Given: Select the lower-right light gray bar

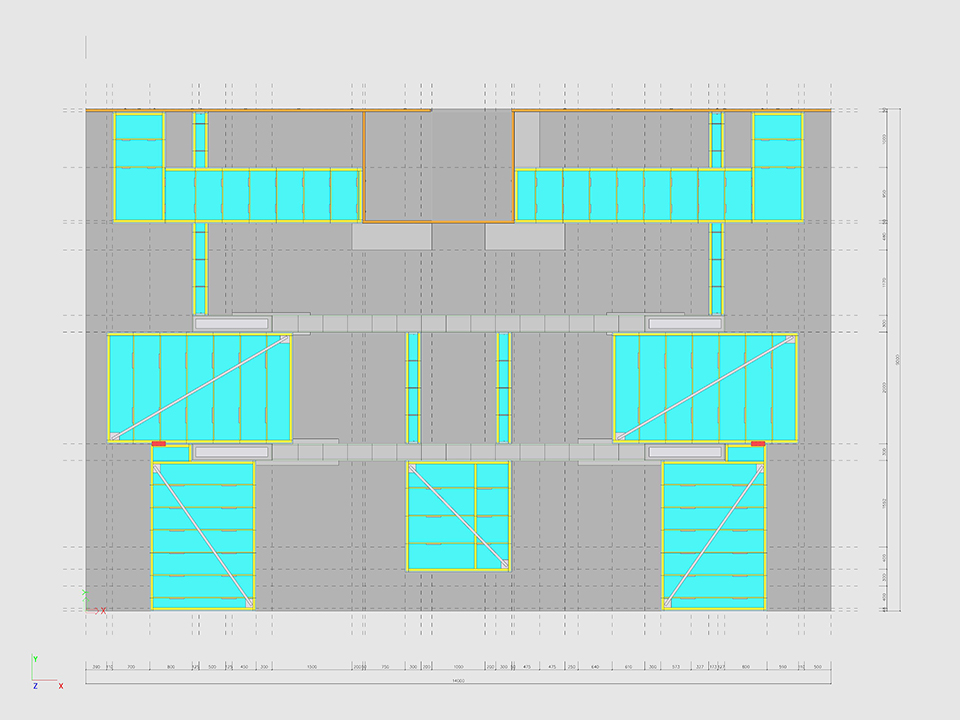Looking at the screenshot, I should [x=685, y=453].
